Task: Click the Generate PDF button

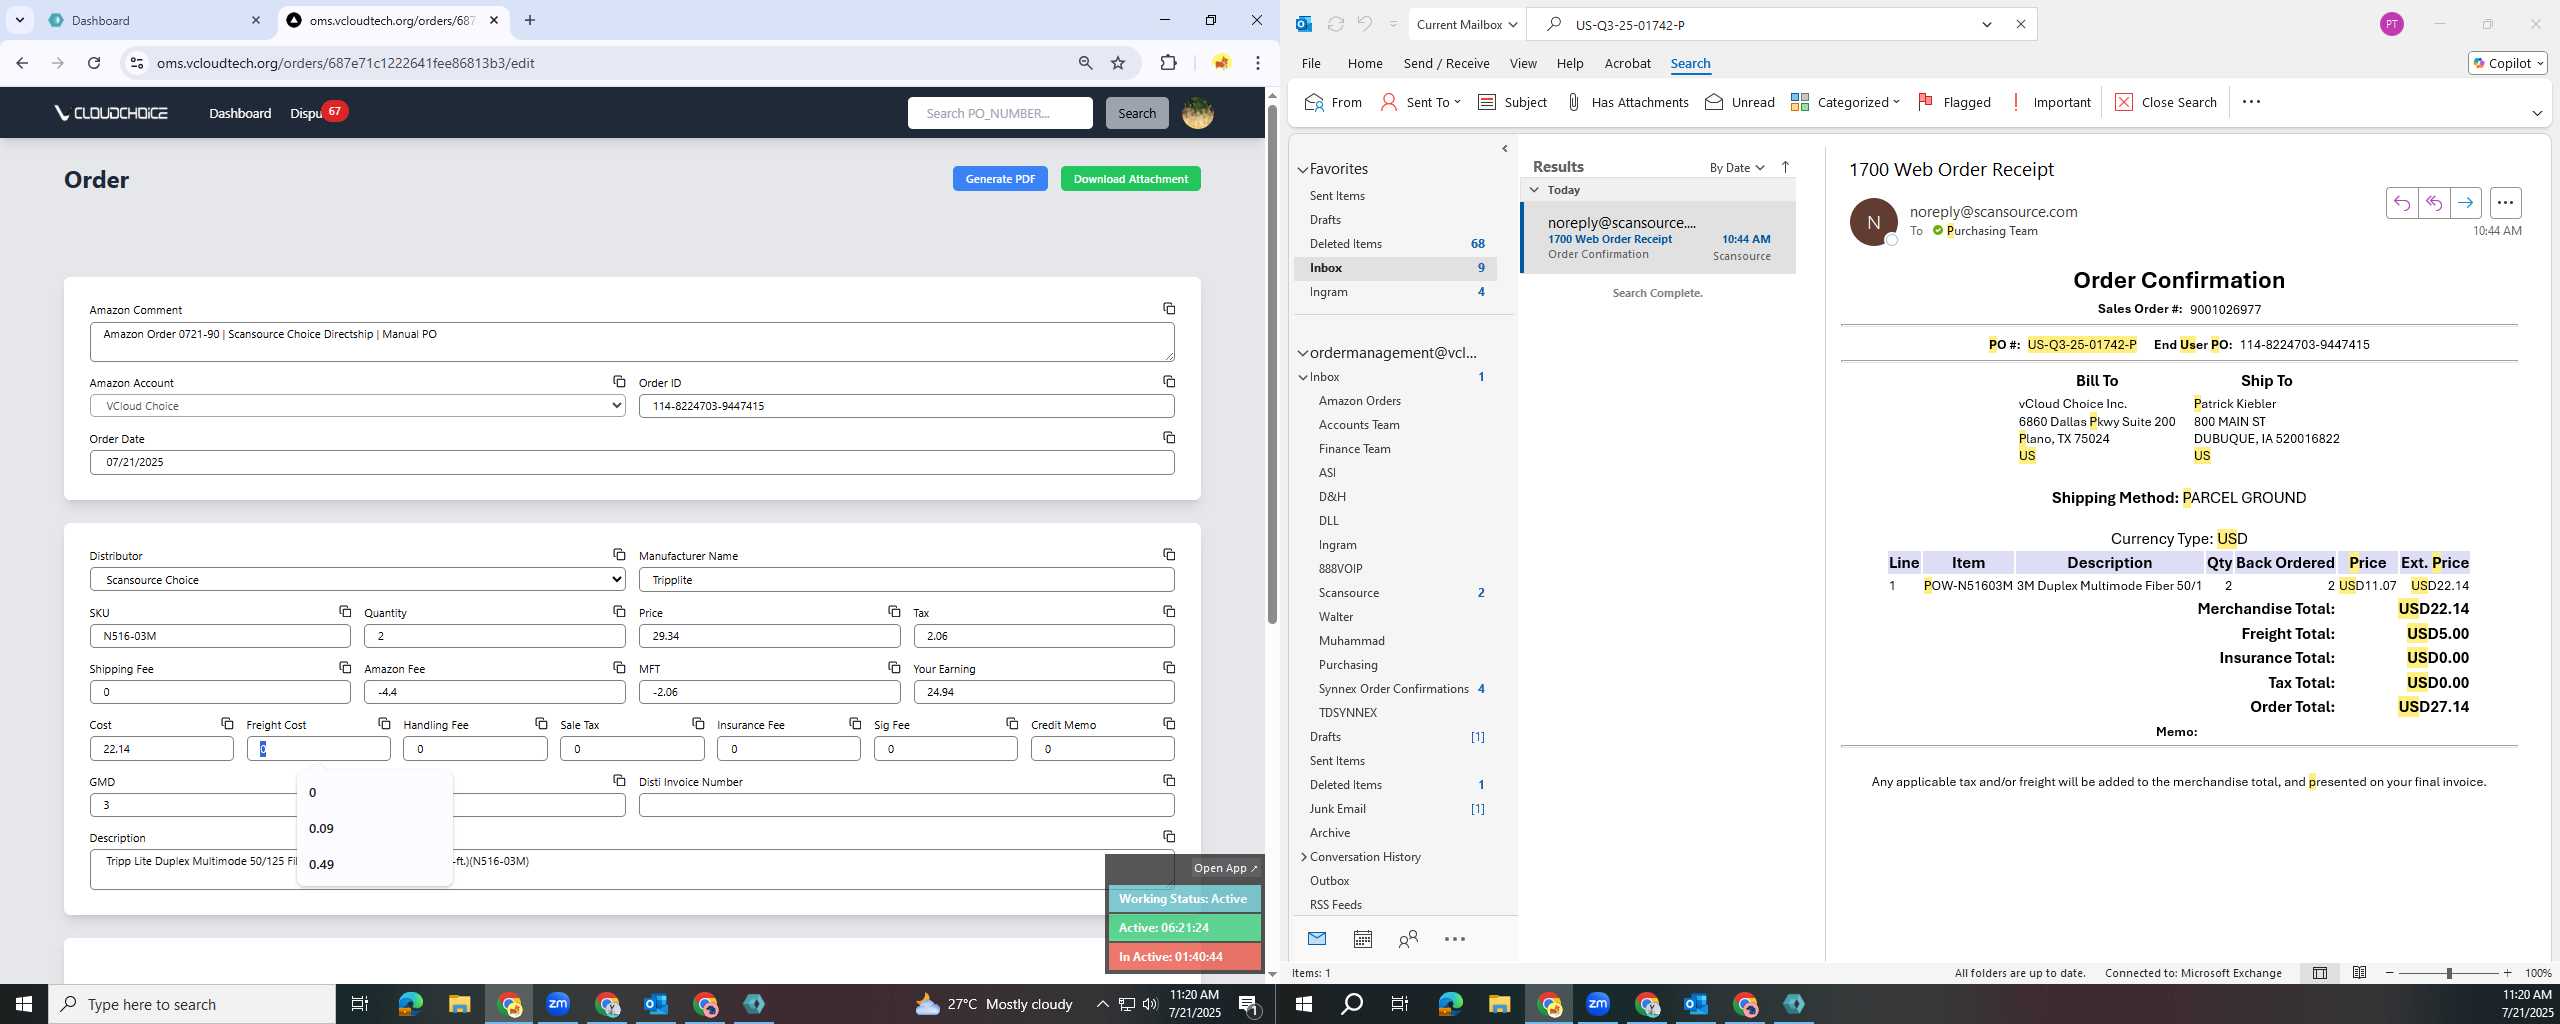Action: [1000, 179]
